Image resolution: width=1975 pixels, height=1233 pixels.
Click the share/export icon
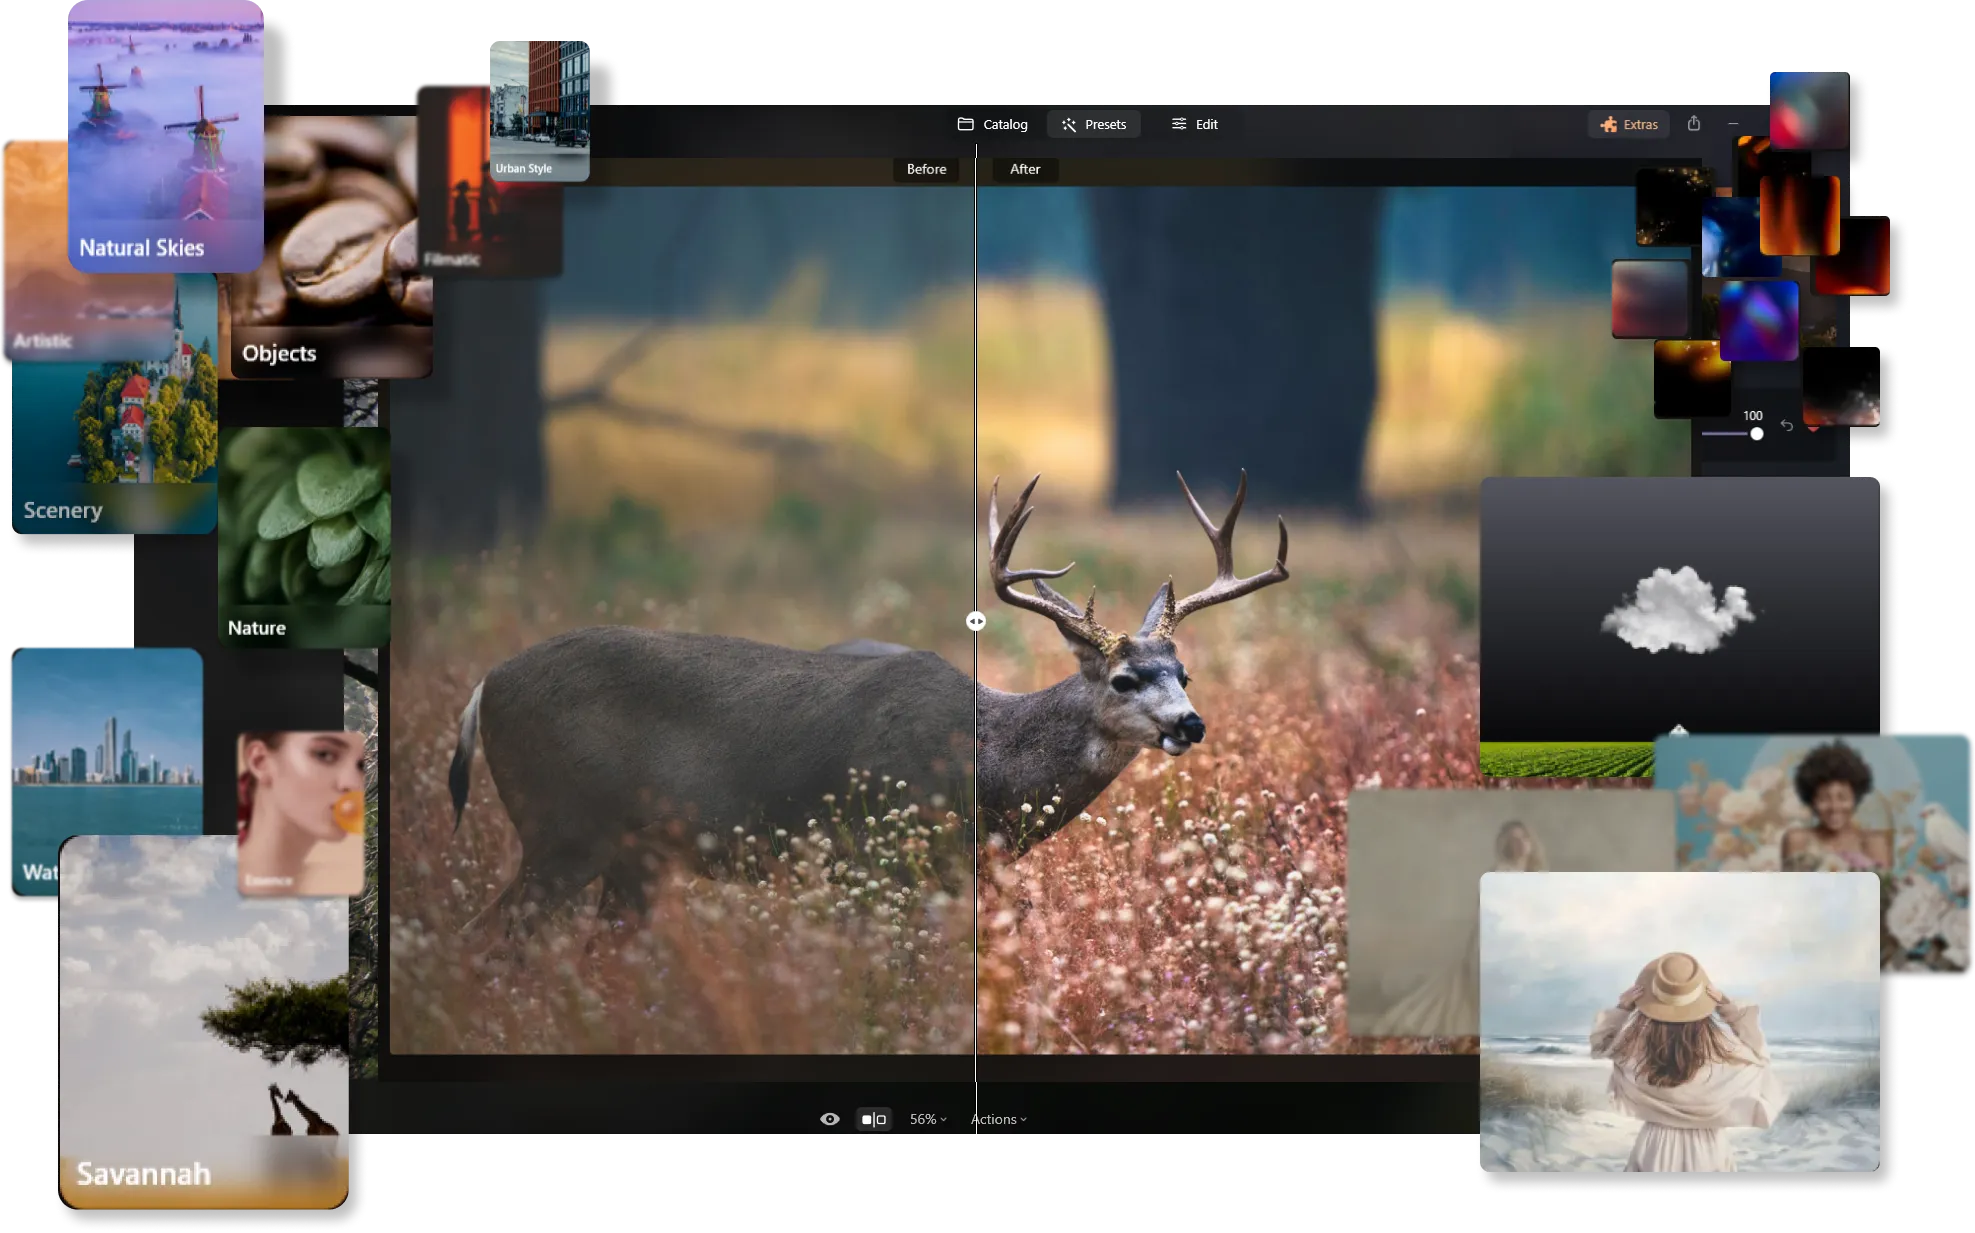1693,124
